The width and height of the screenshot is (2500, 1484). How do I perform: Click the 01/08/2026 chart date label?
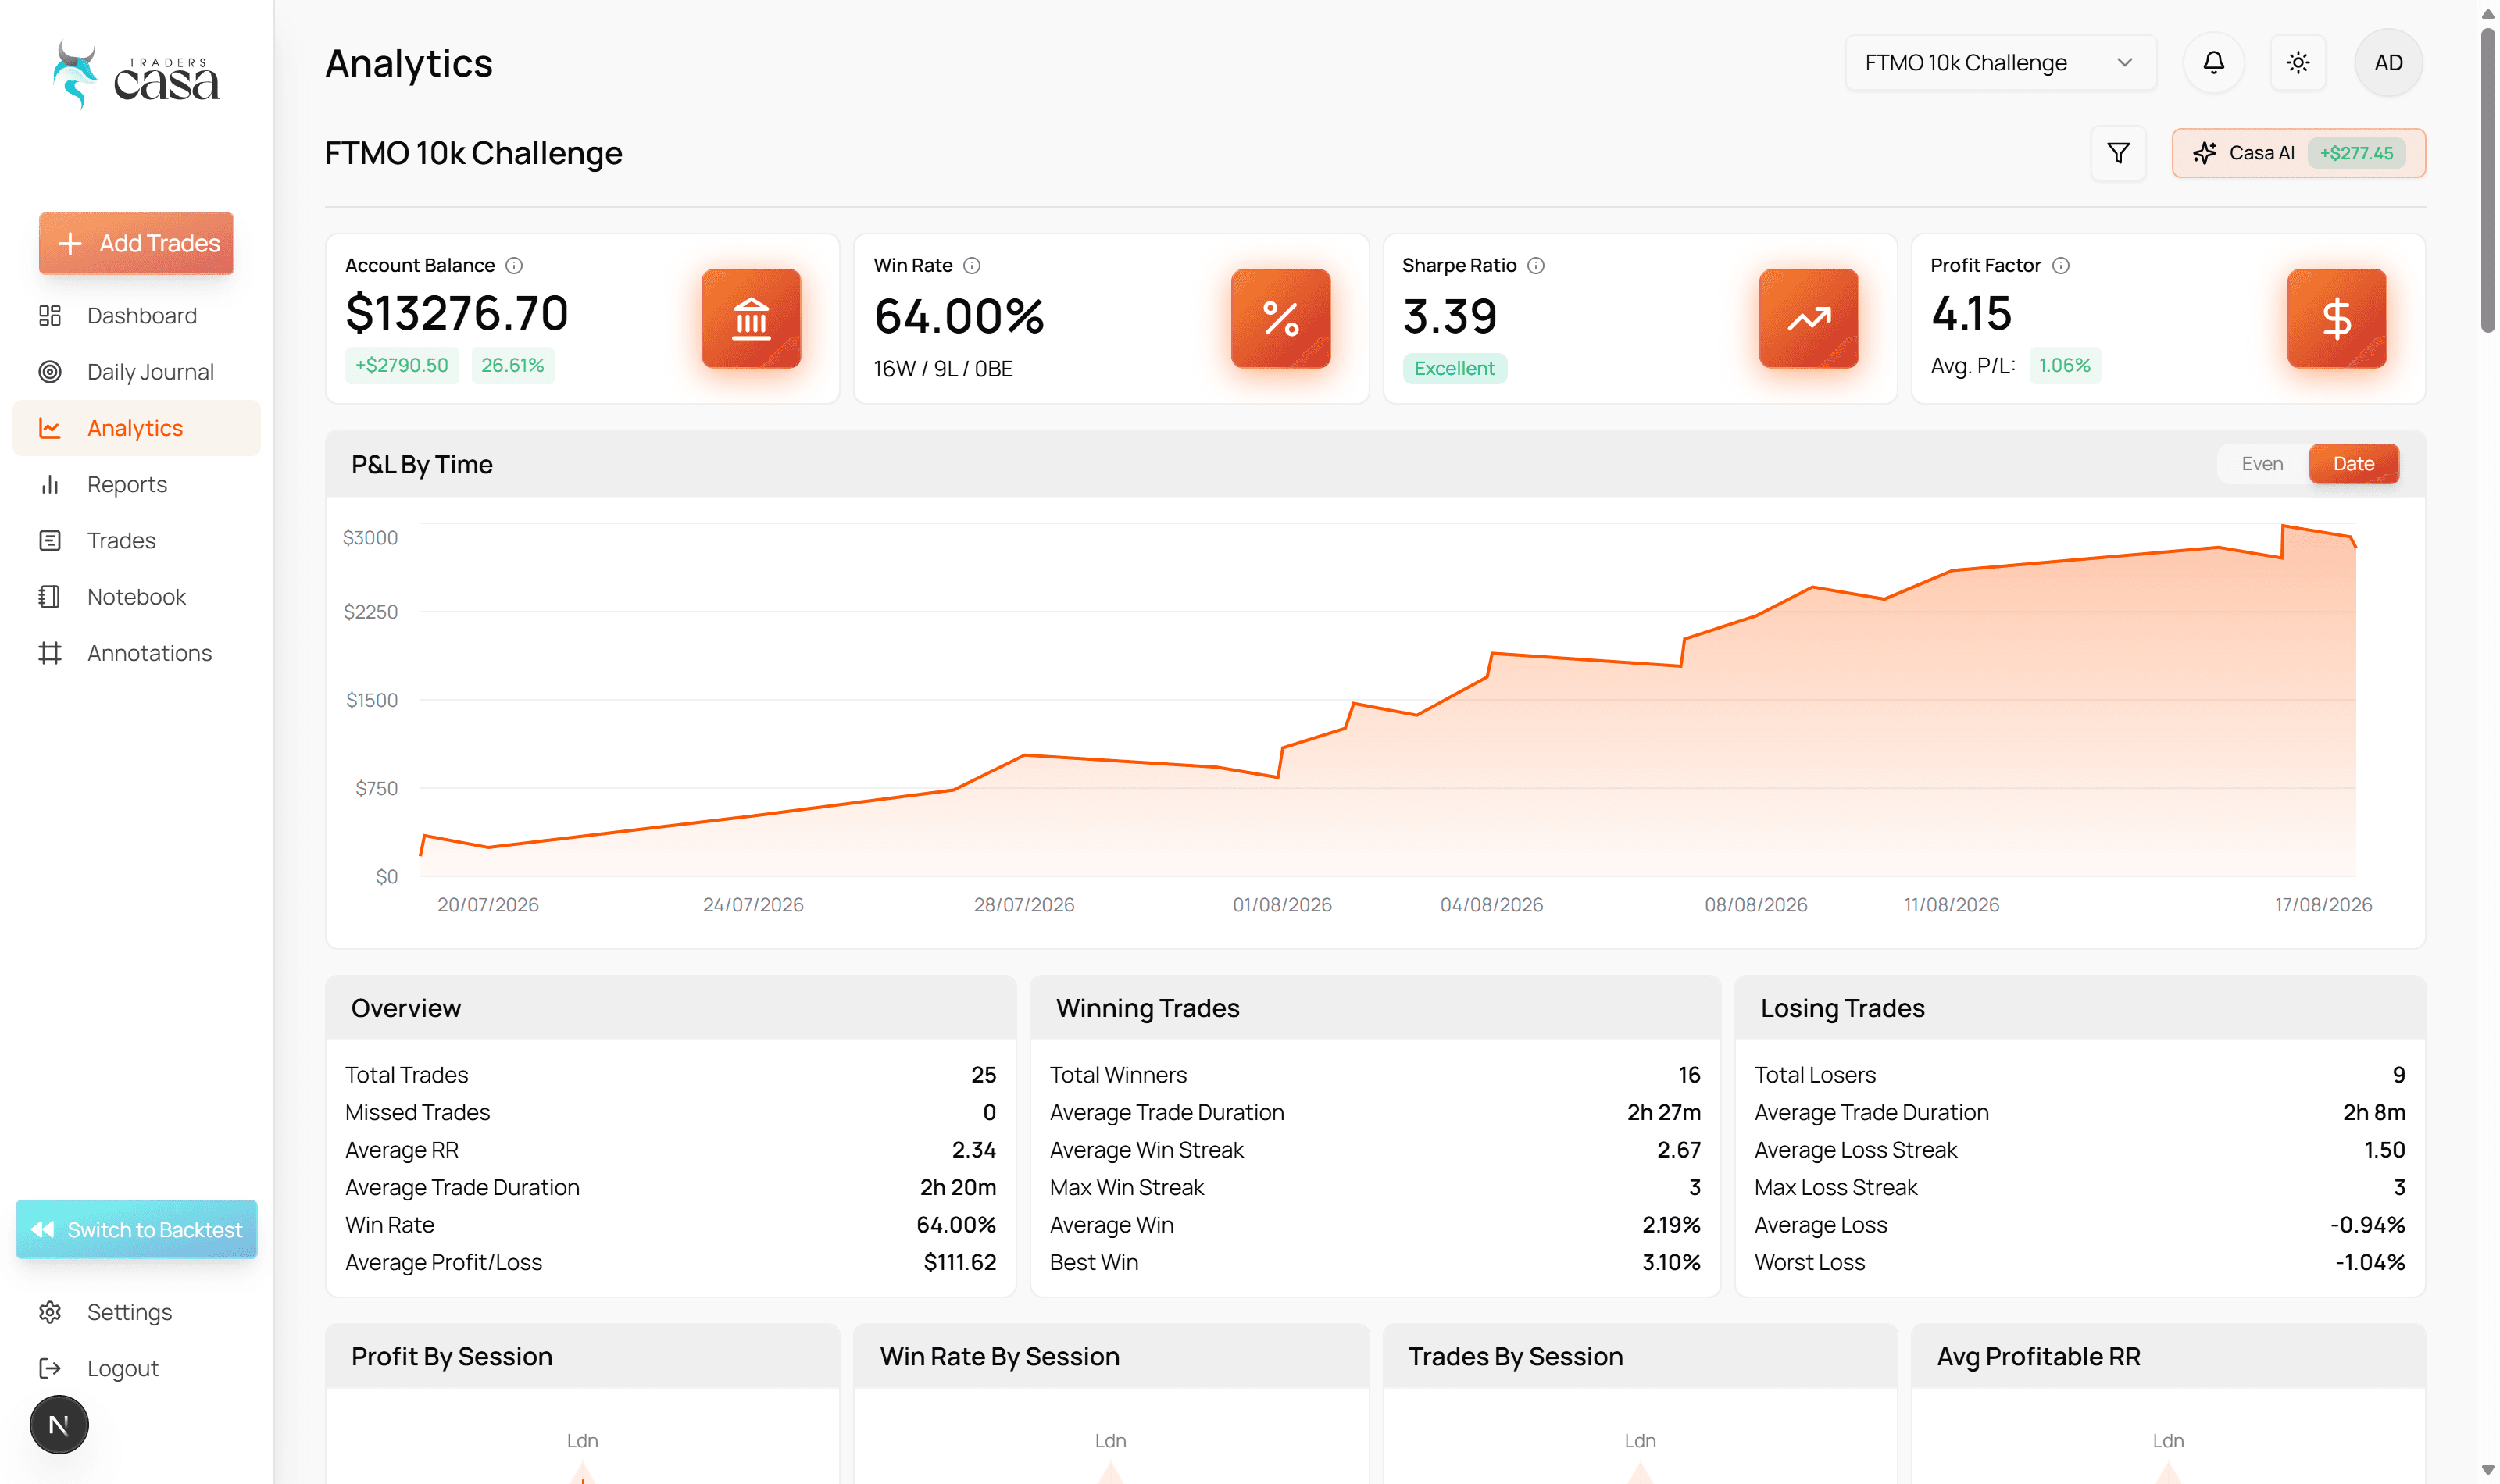pyautogui.click(x=1282, y=905)
